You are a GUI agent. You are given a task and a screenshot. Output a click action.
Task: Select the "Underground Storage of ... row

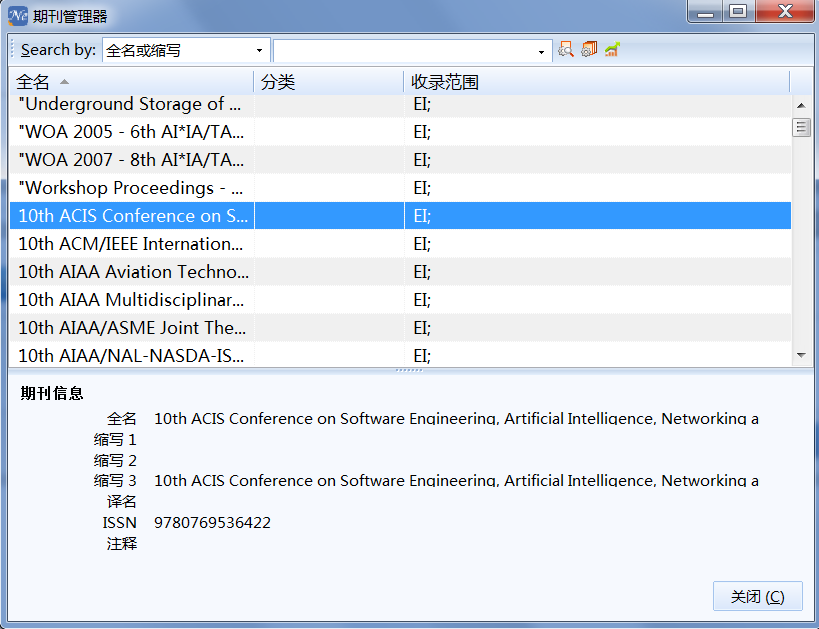coord(400,104)
